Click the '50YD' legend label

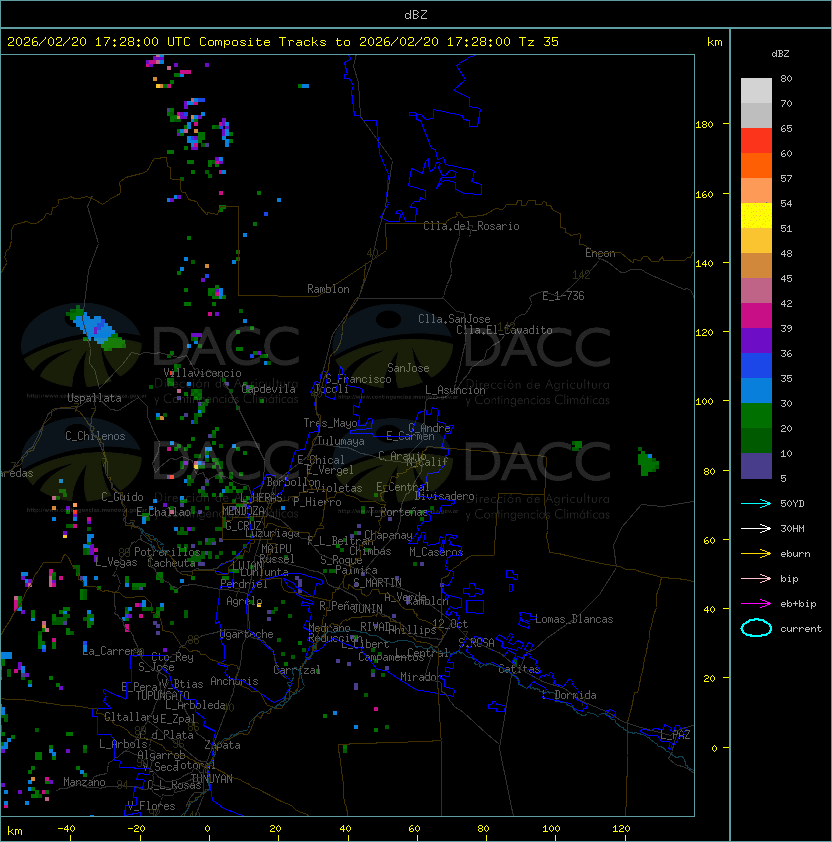pyautogui.click(x=792, y=503)
